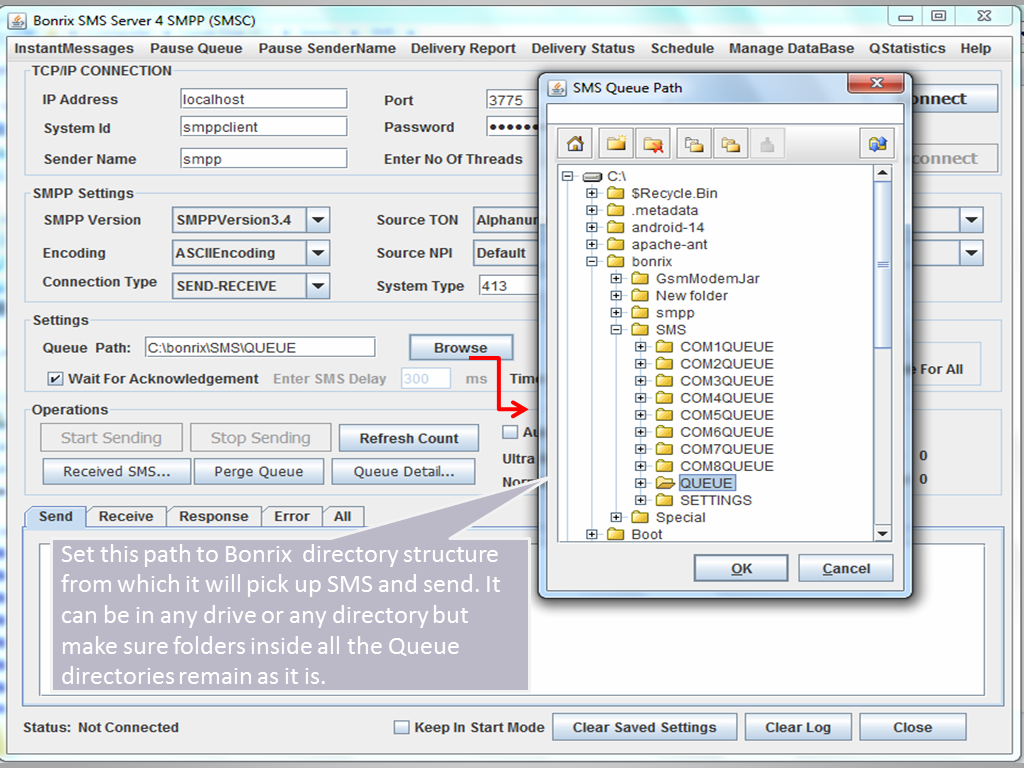Collapse the C:\ drive node
This screenshot has height=768, width=1024.
(568, 176)
